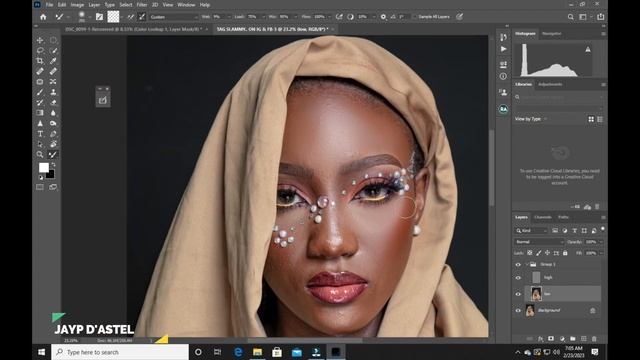Click the Windows taskbar search box
Image resolution: width=640 pixels, height=360 pixels.
tap(120, 352)
